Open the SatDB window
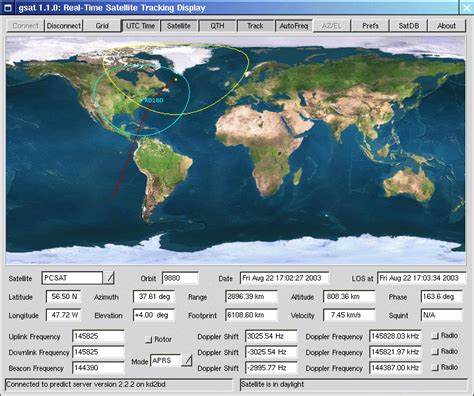The image size is (474, 396). point(409,26)
